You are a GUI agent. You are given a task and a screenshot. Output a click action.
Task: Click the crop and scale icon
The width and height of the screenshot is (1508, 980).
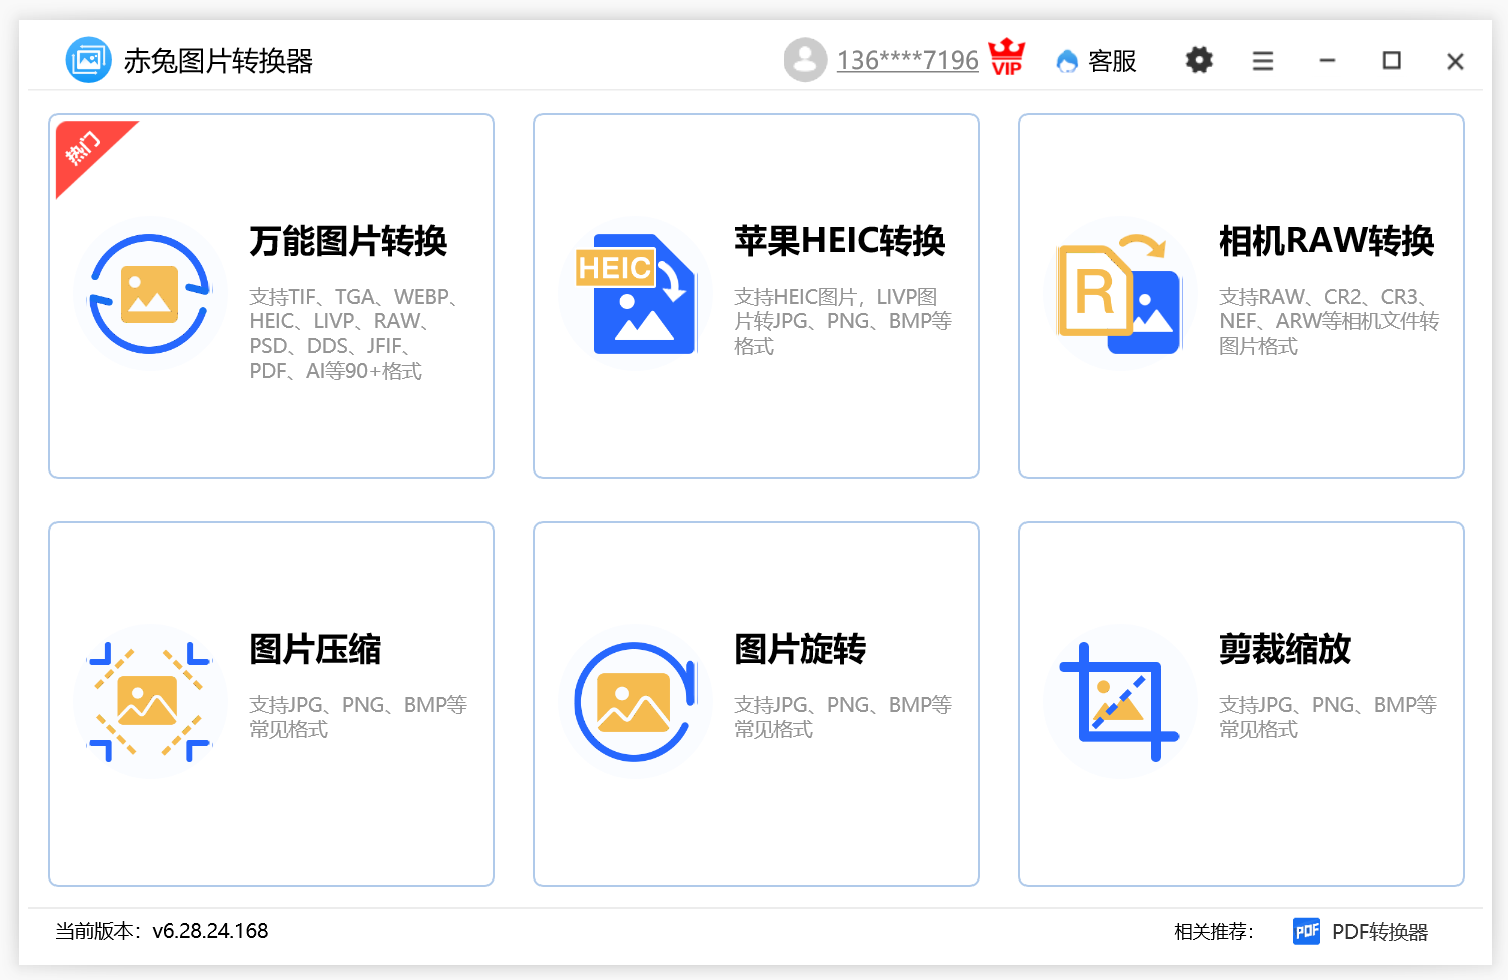pyautogui.click(x=1120, y=702)
